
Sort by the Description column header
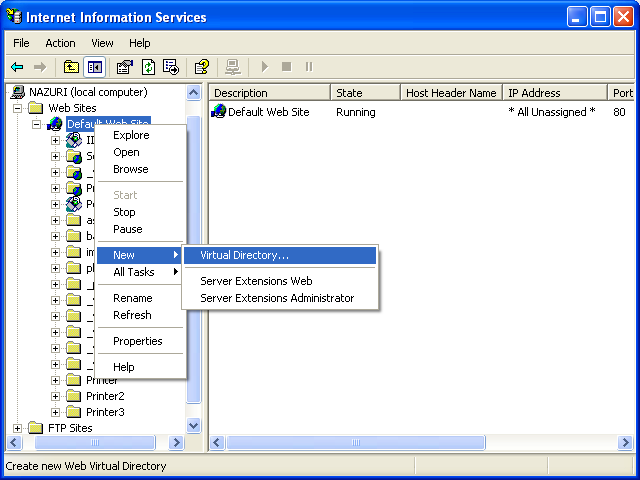270,93
